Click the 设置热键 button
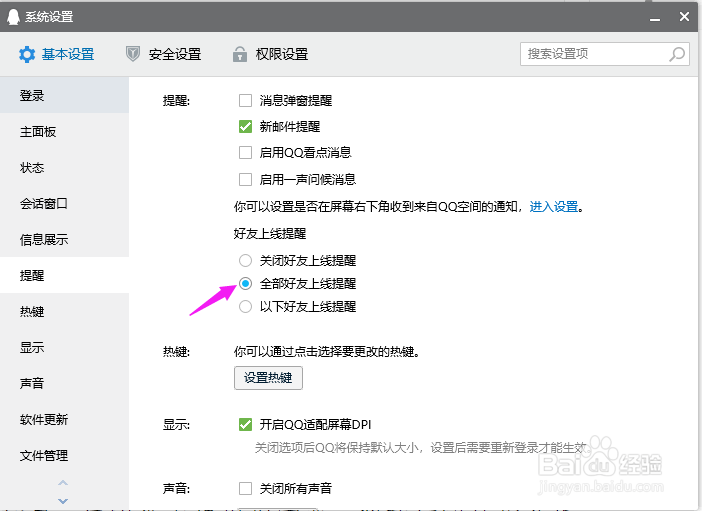Screen dimensions: 702x511 [268, 378]
